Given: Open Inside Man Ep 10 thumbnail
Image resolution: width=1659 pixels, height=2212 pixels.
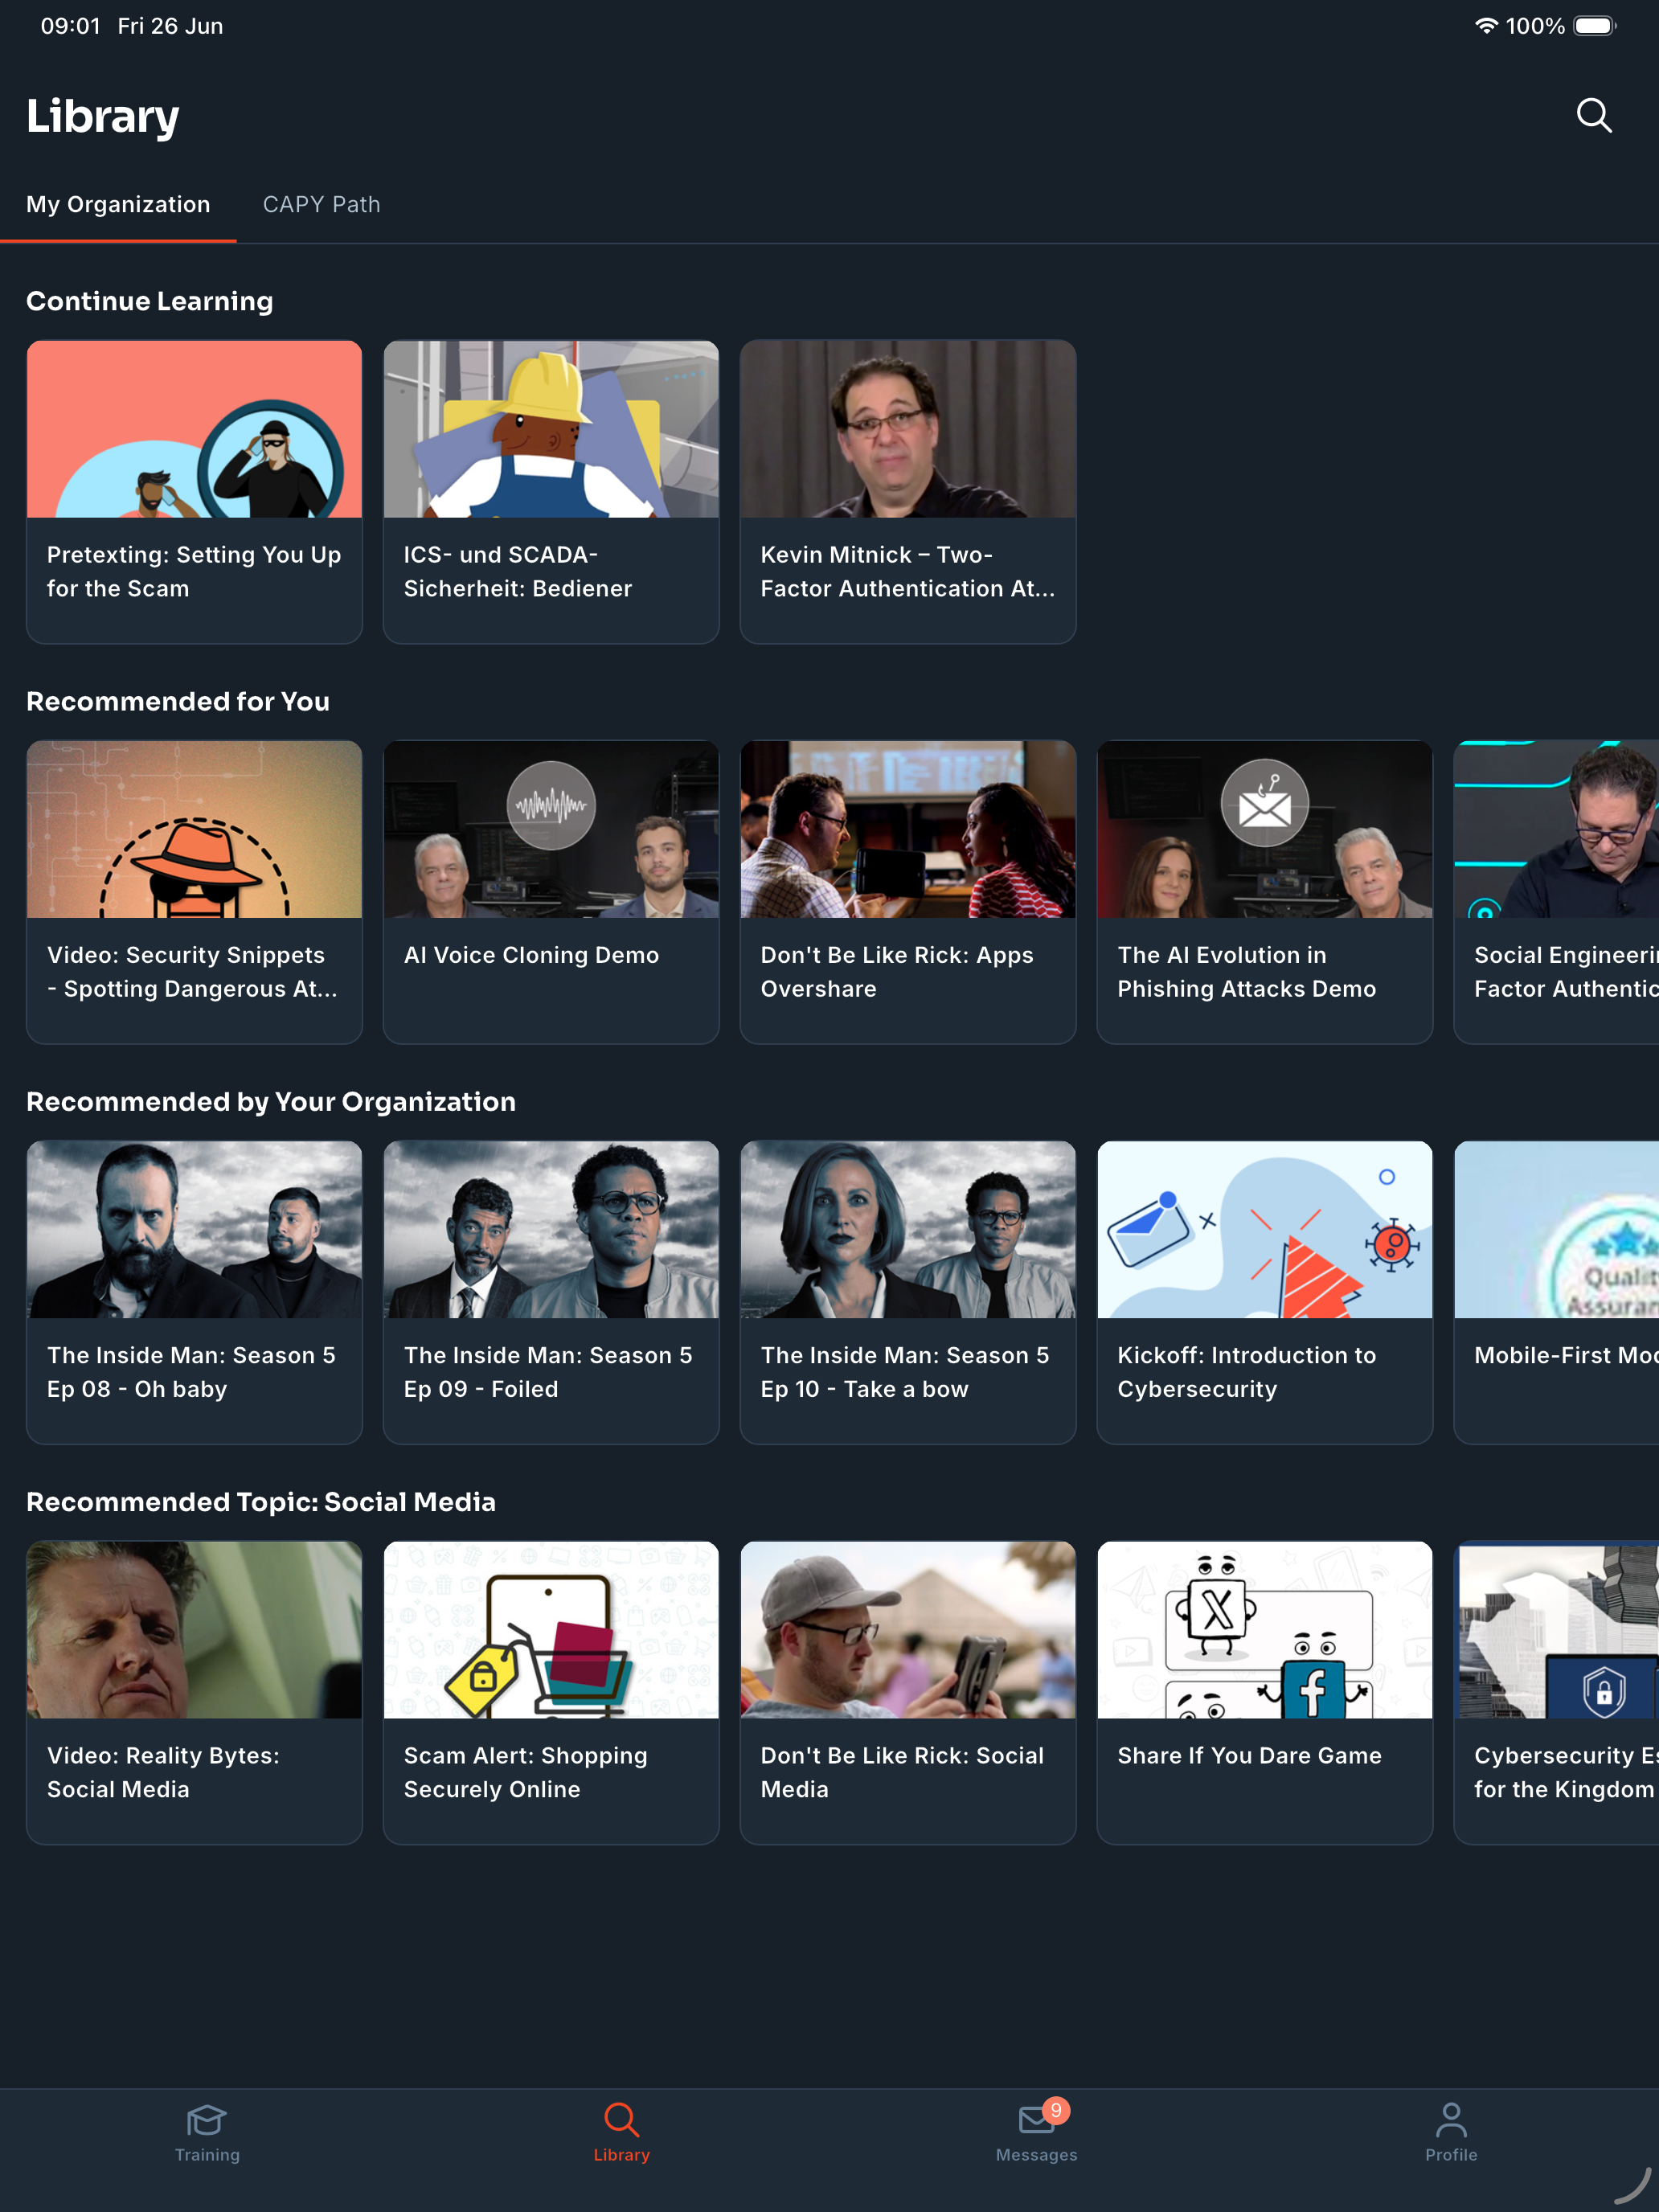Looking at the screenshot, I should [908, 1229].
